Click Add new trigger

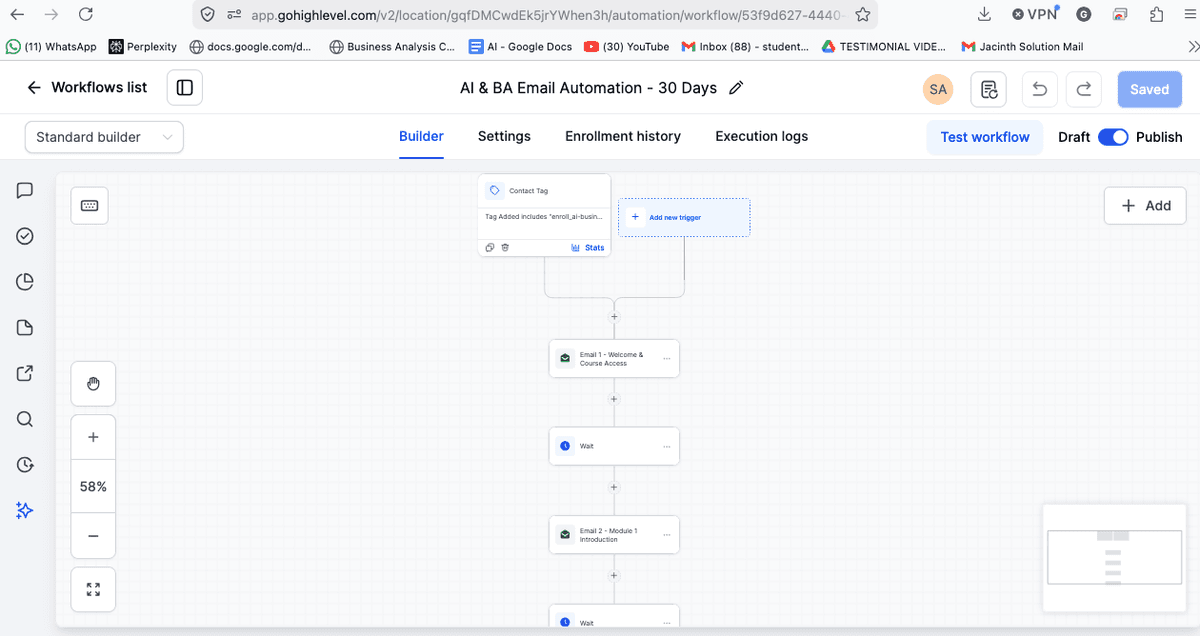684,217
